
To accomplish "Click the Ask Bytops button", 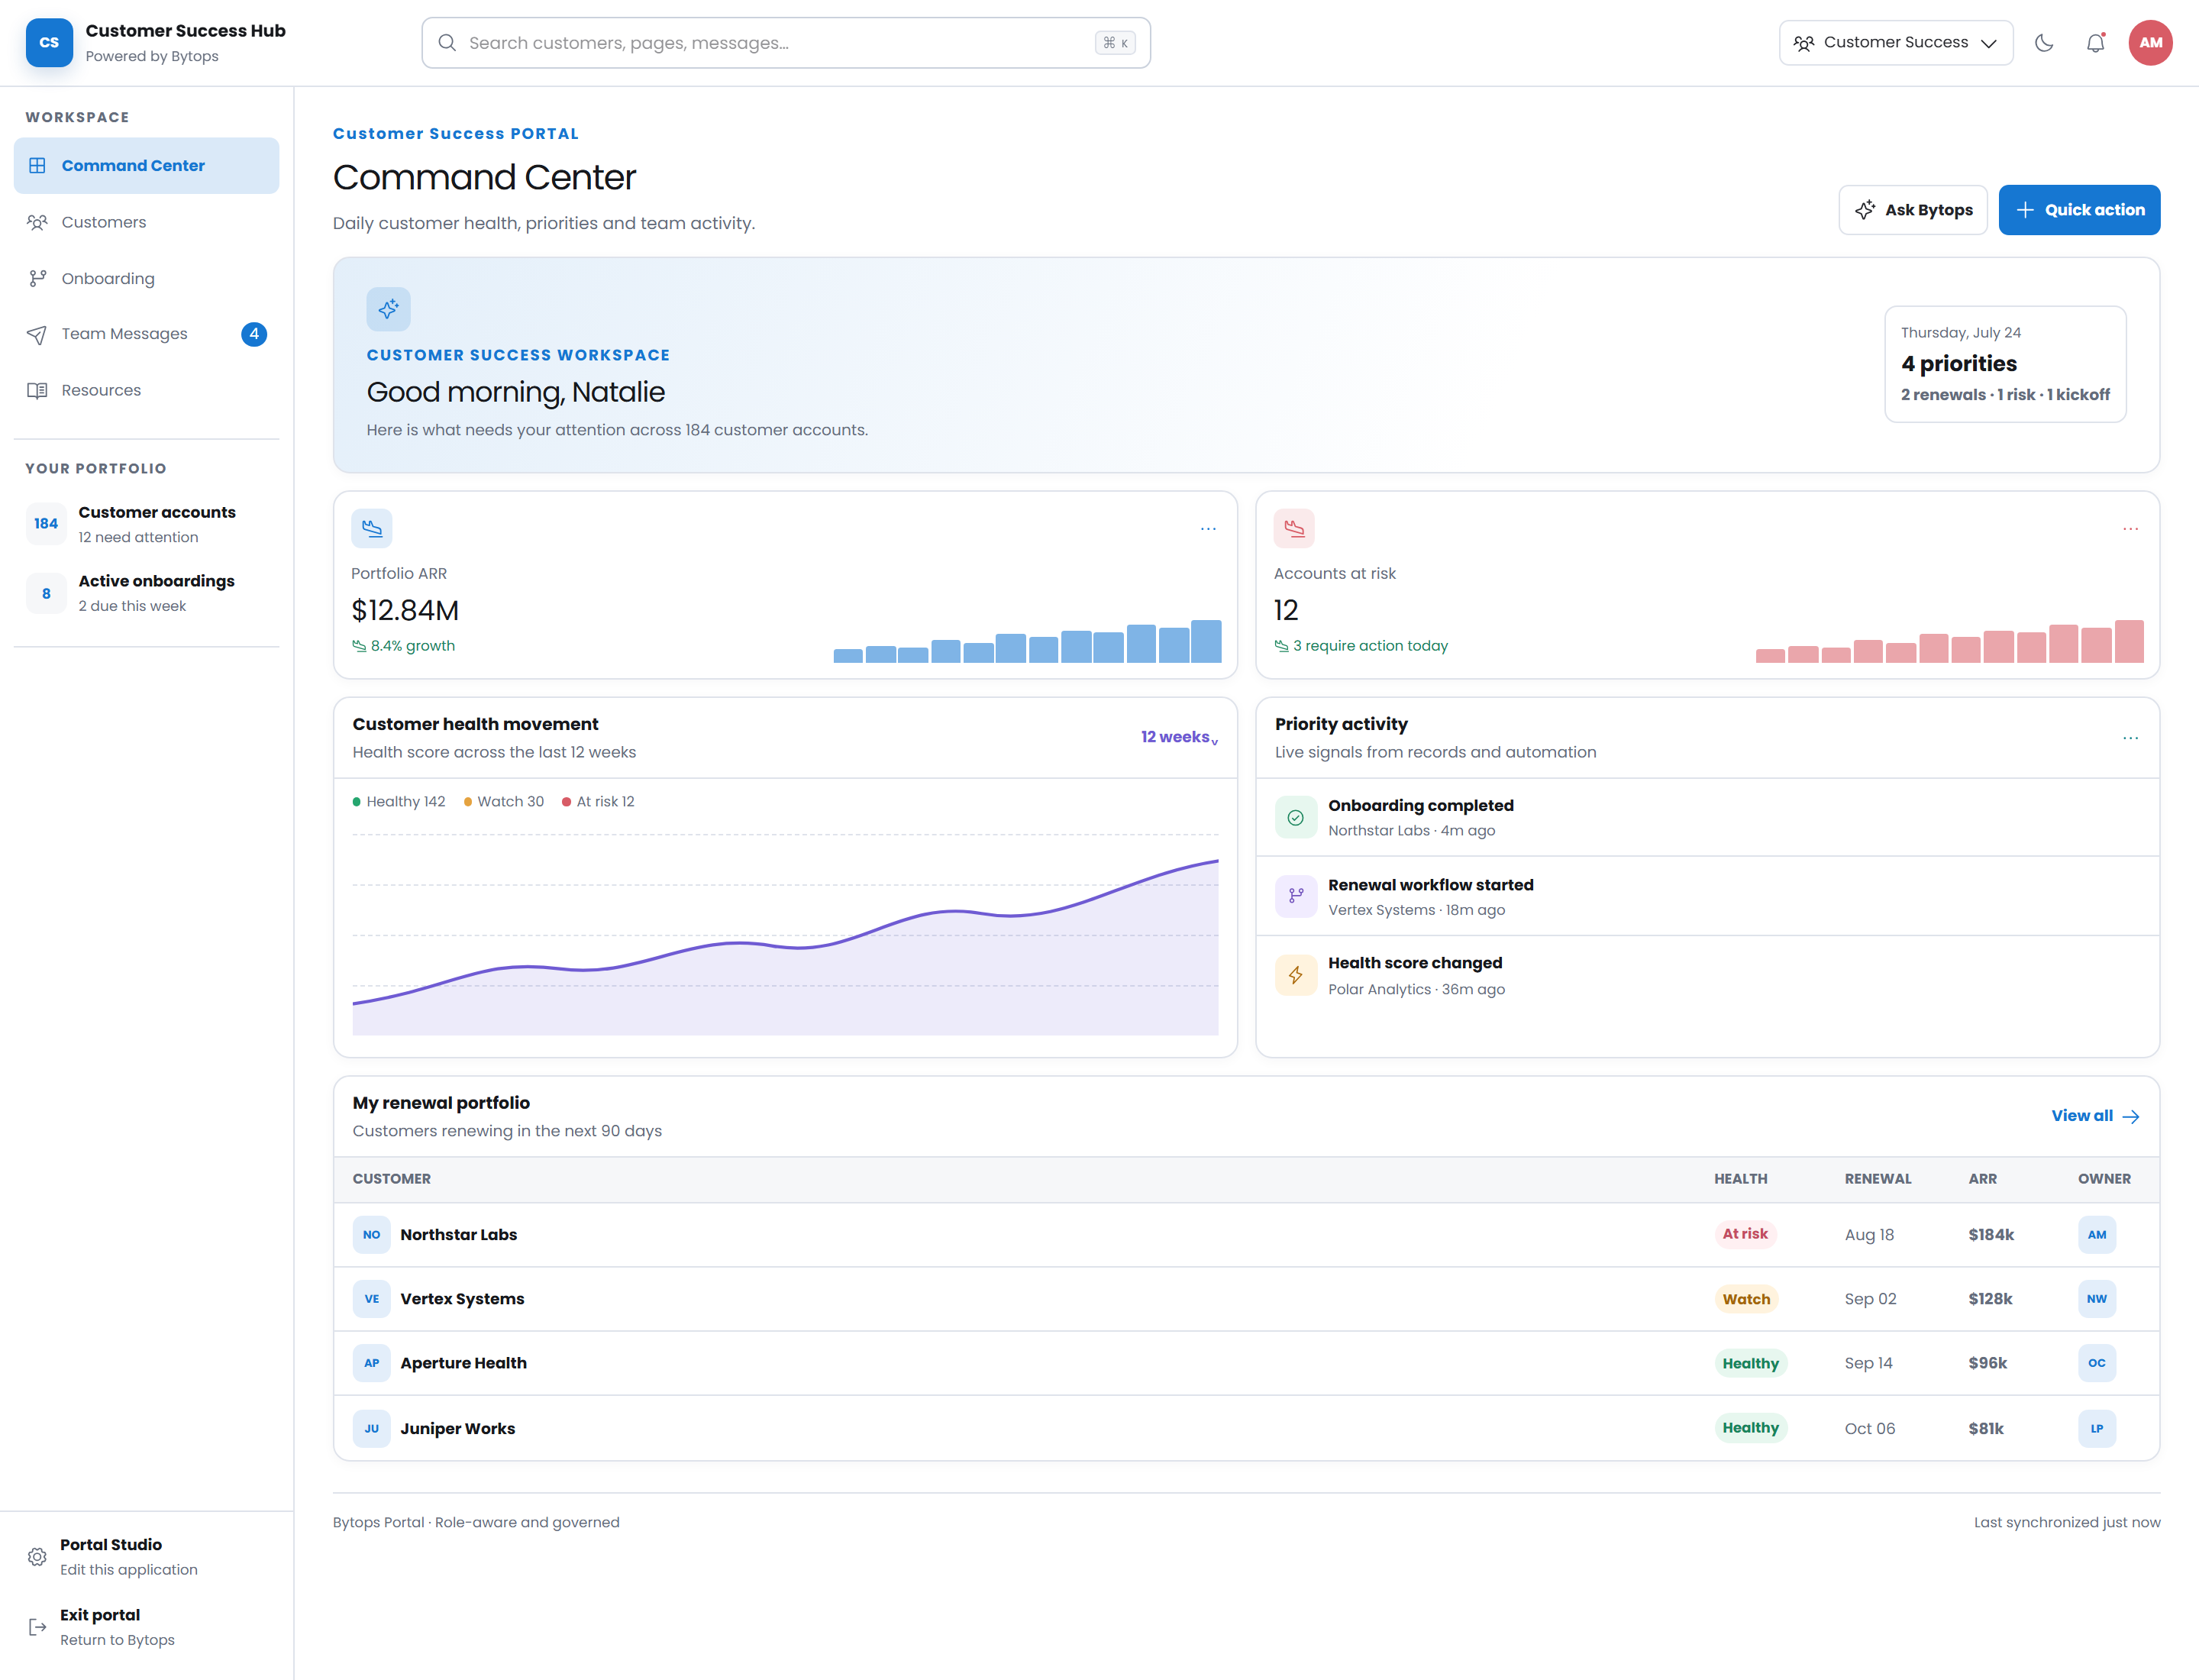I will click(1912, 210).
